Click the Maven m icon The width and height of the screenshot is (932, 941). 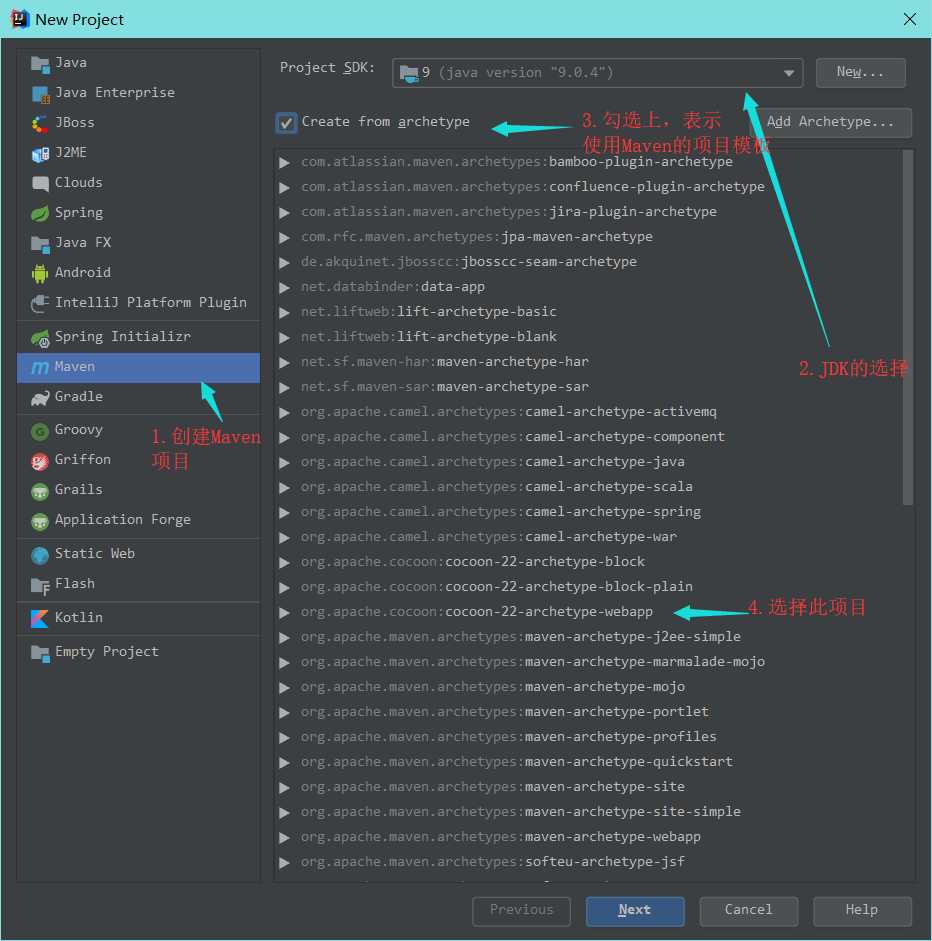point(40,367)
